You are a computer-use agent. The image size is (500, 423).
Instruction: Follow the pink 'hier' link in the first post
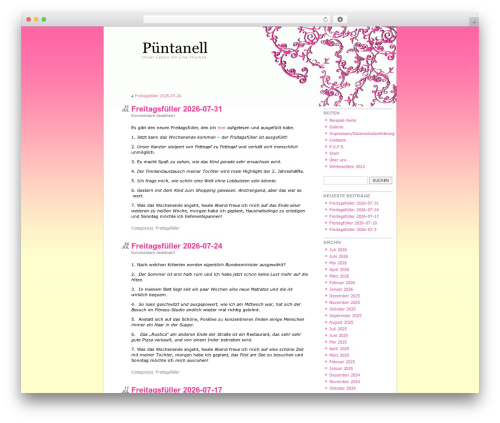(221, 128)
